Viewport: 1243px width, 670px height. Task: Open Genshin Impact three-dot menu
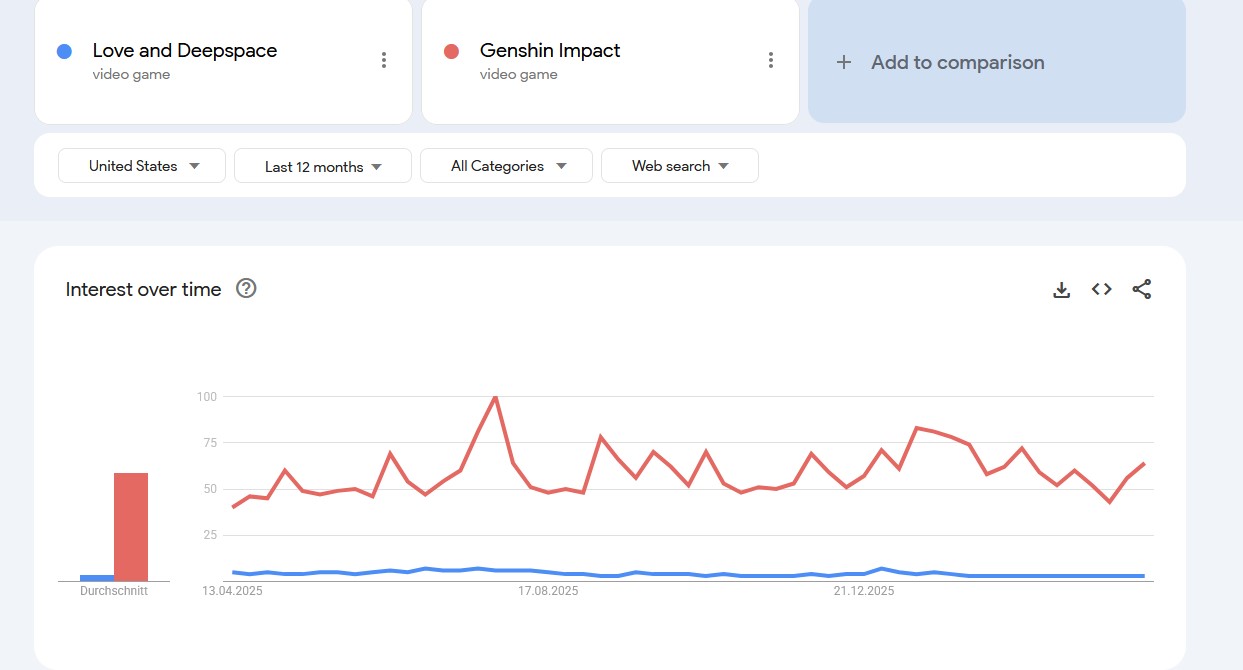click(771, 61)
